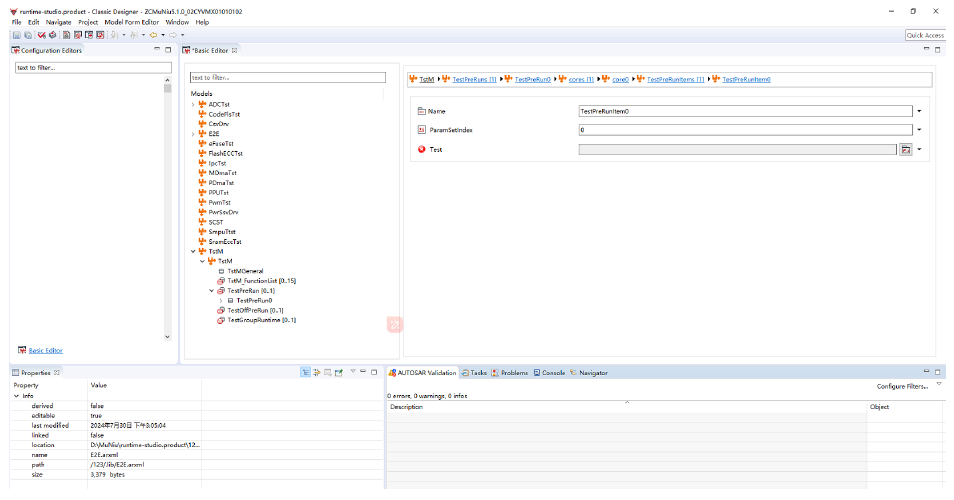Viewport: 954px width, 500px height.
Task: Click the Quick Access field
Action: [x=925, y=35]
